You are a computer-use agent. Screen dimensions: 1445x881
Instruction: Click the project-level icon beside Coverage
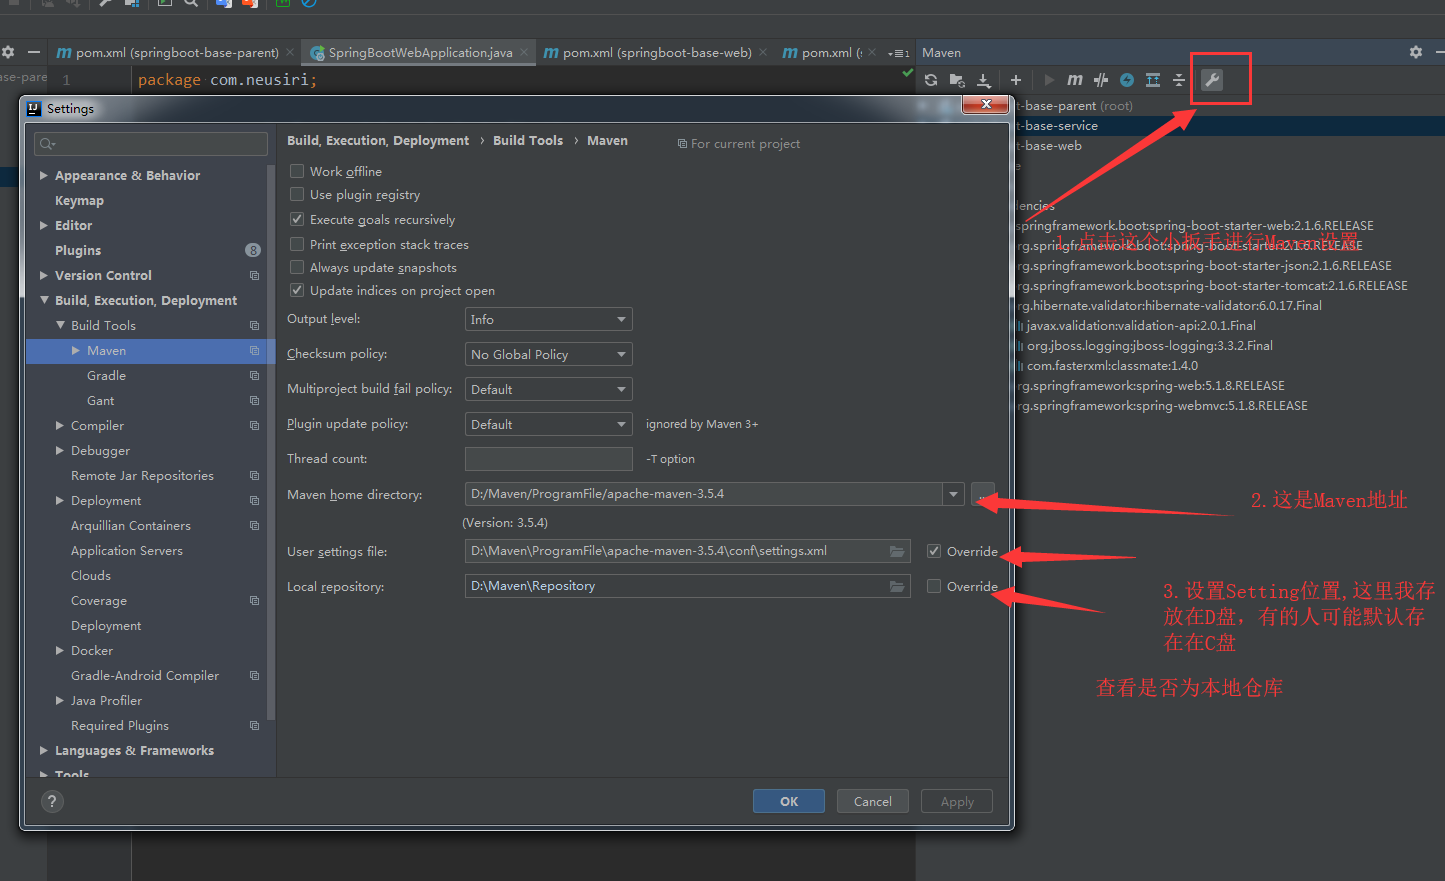(254, 601)
